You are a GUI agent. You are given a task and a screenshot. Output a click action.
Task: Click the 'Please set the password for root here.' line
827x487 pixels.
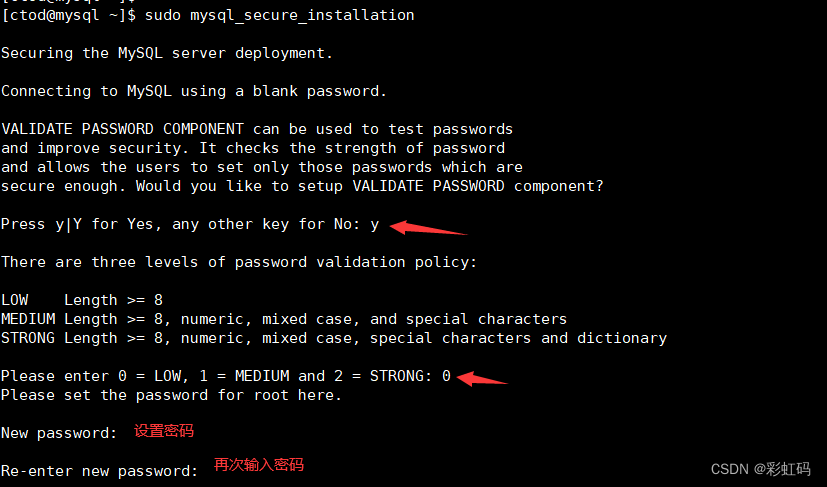pyautogui.click(x=171, y=395)
